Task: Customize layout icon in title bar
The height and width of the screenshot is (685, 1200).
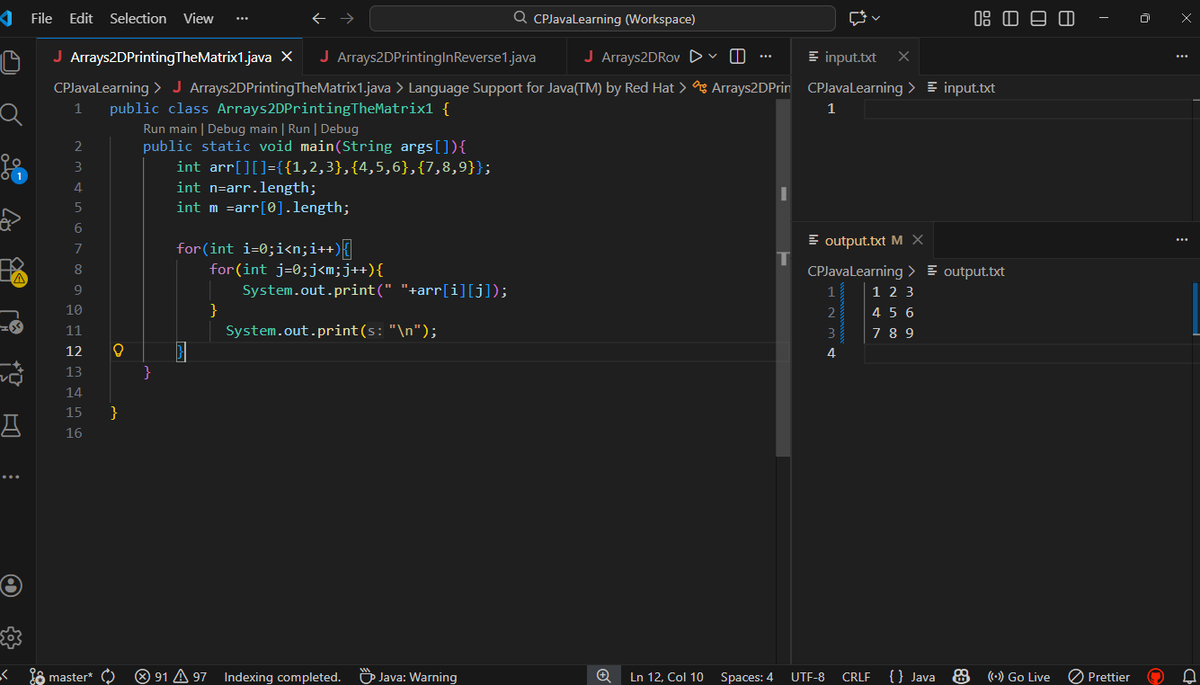Action: (x=981, y=18)
